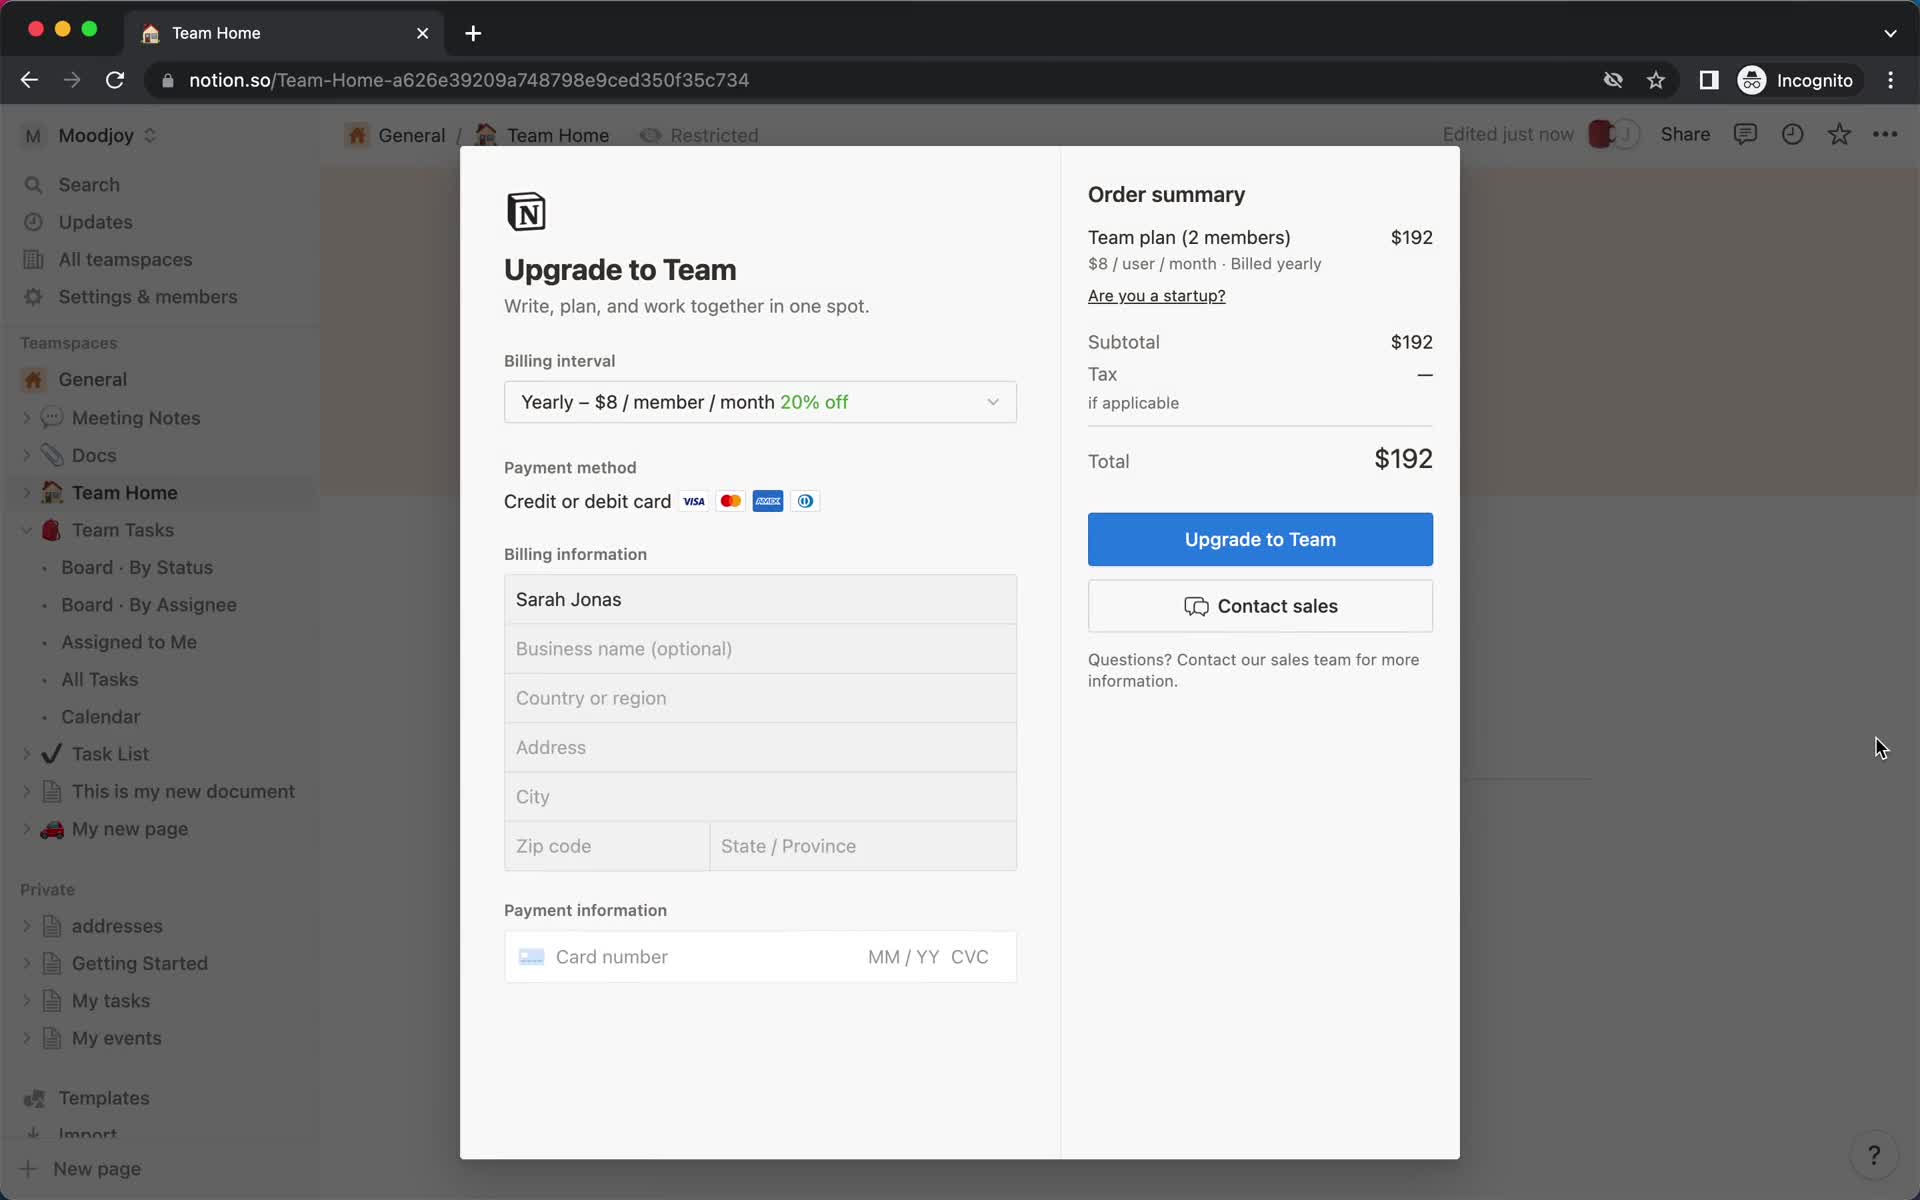1920x1200 pixels.
Task: Select the Team Home browser tab
Action: click(285, 33)
